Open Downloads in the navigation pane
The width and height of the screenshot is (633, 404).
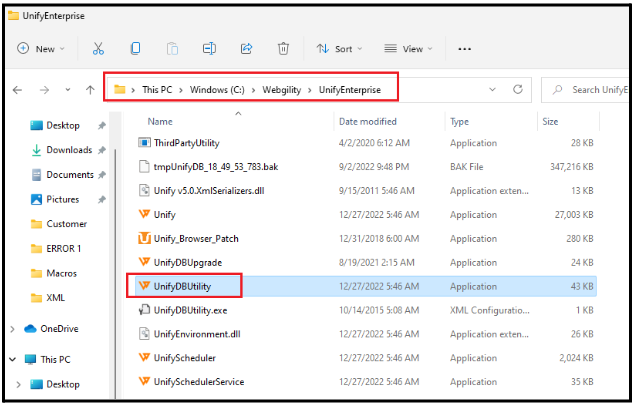click(x=69, y=150)
